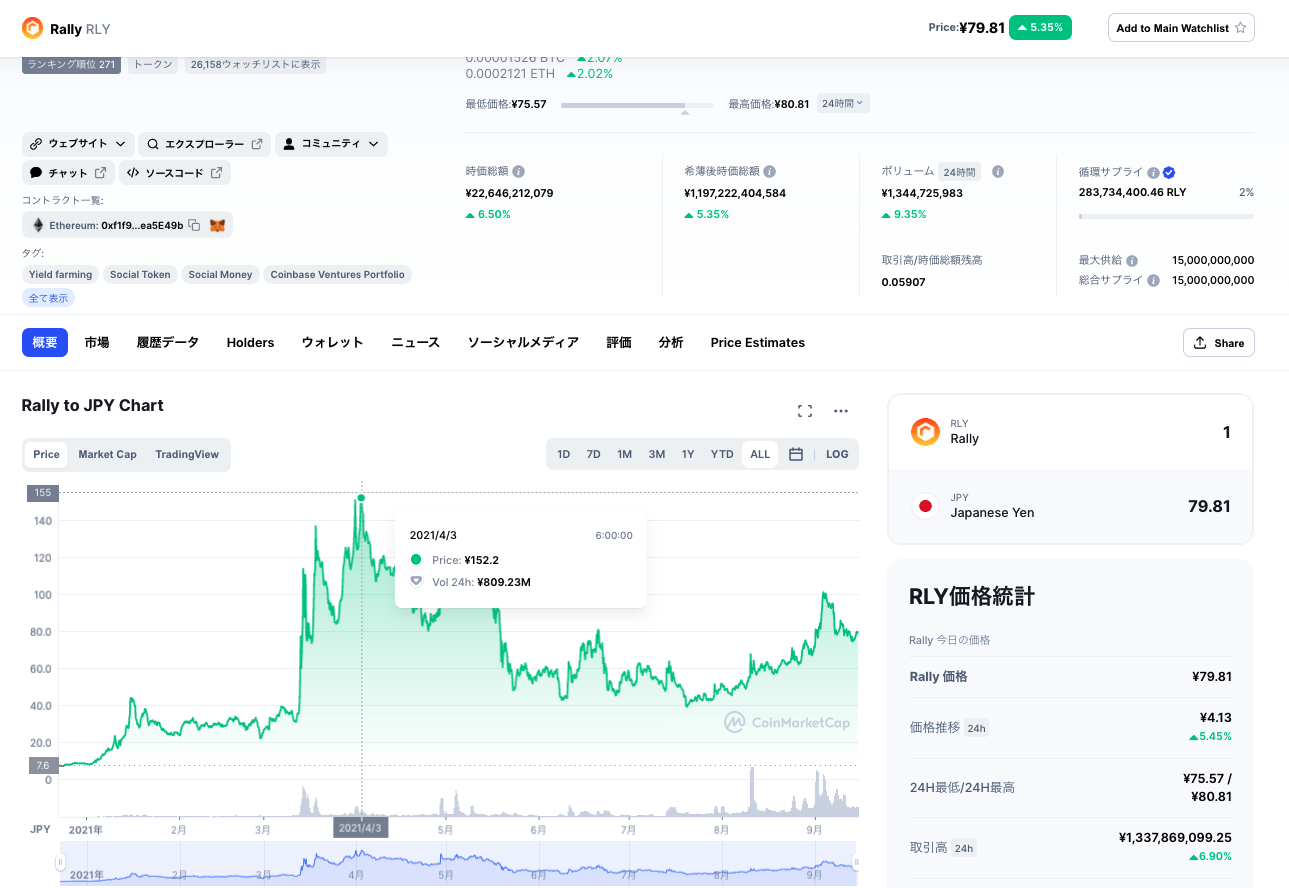The width and height of the screenshot is (1289, 888).
Task: Open the Holders tab
Action: (x=250, y=342)
